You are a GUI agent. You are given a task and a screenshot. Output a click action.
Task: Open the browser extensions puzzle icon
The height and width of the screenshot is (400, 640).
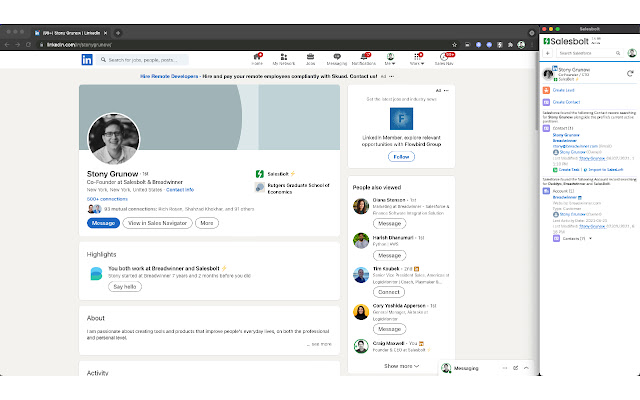coord(510,44)
